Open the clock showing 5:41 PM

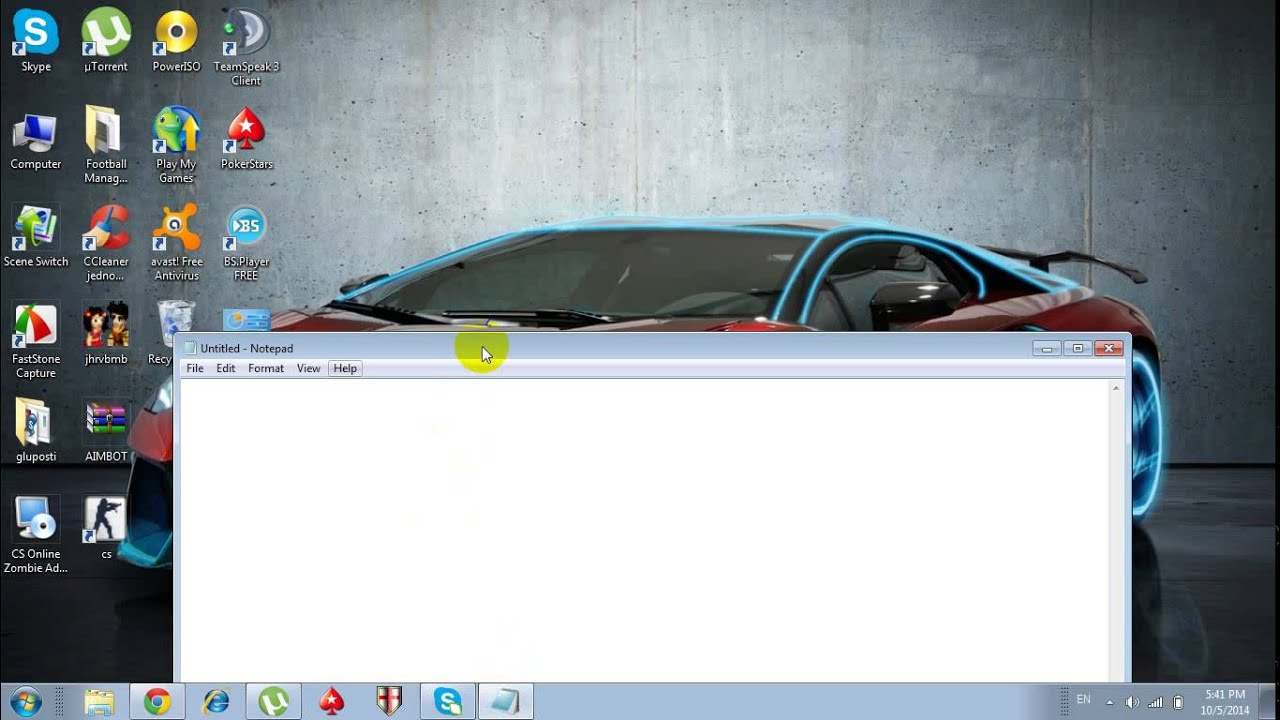[x=1225, y=702]
